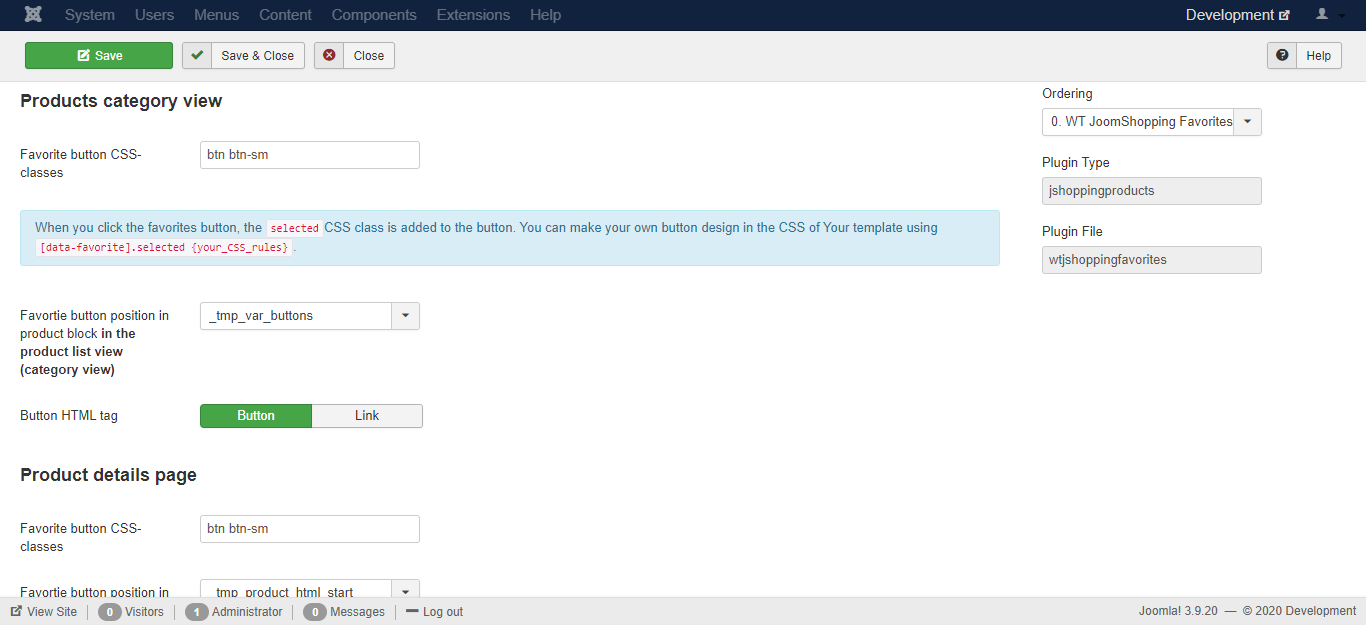This screenshot has height=625, width=1366.
Task: Click the View Site external link icon
Action: pos(16,611)
